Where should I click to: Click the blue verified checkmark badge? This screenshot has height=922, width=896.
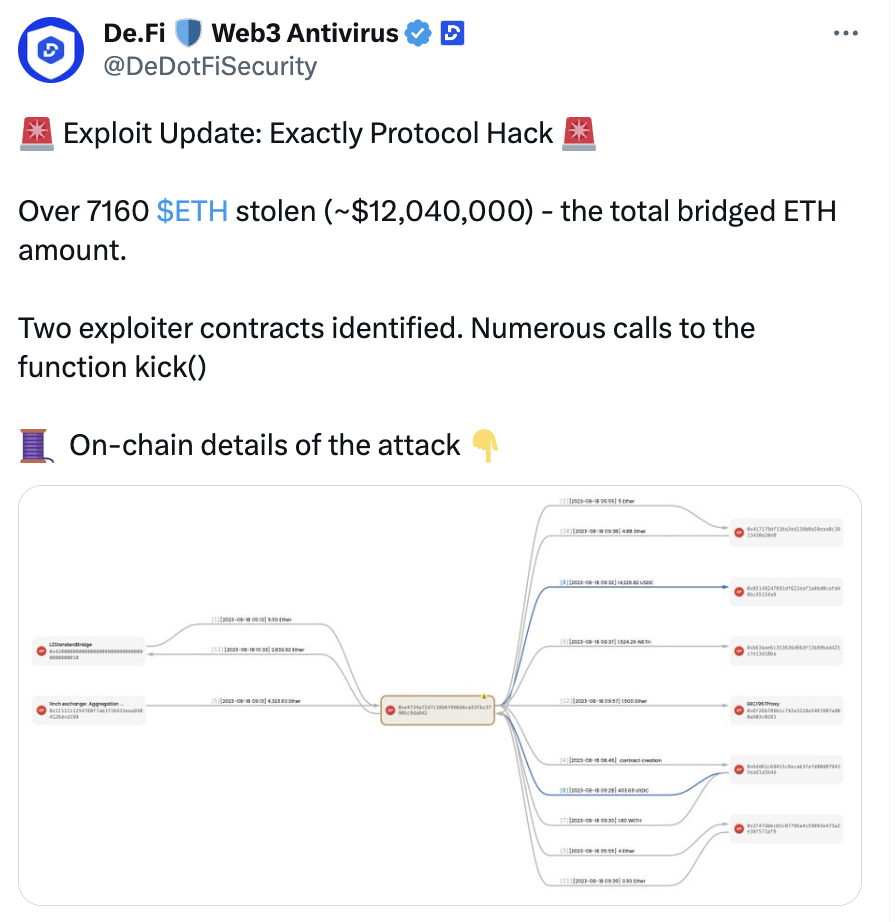coord(418,34)
